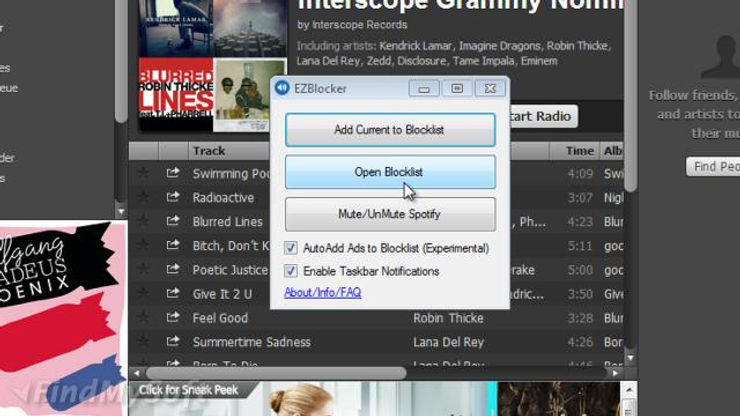
Task: Select the Radioactive track title
Action: (x=223, y=197)
